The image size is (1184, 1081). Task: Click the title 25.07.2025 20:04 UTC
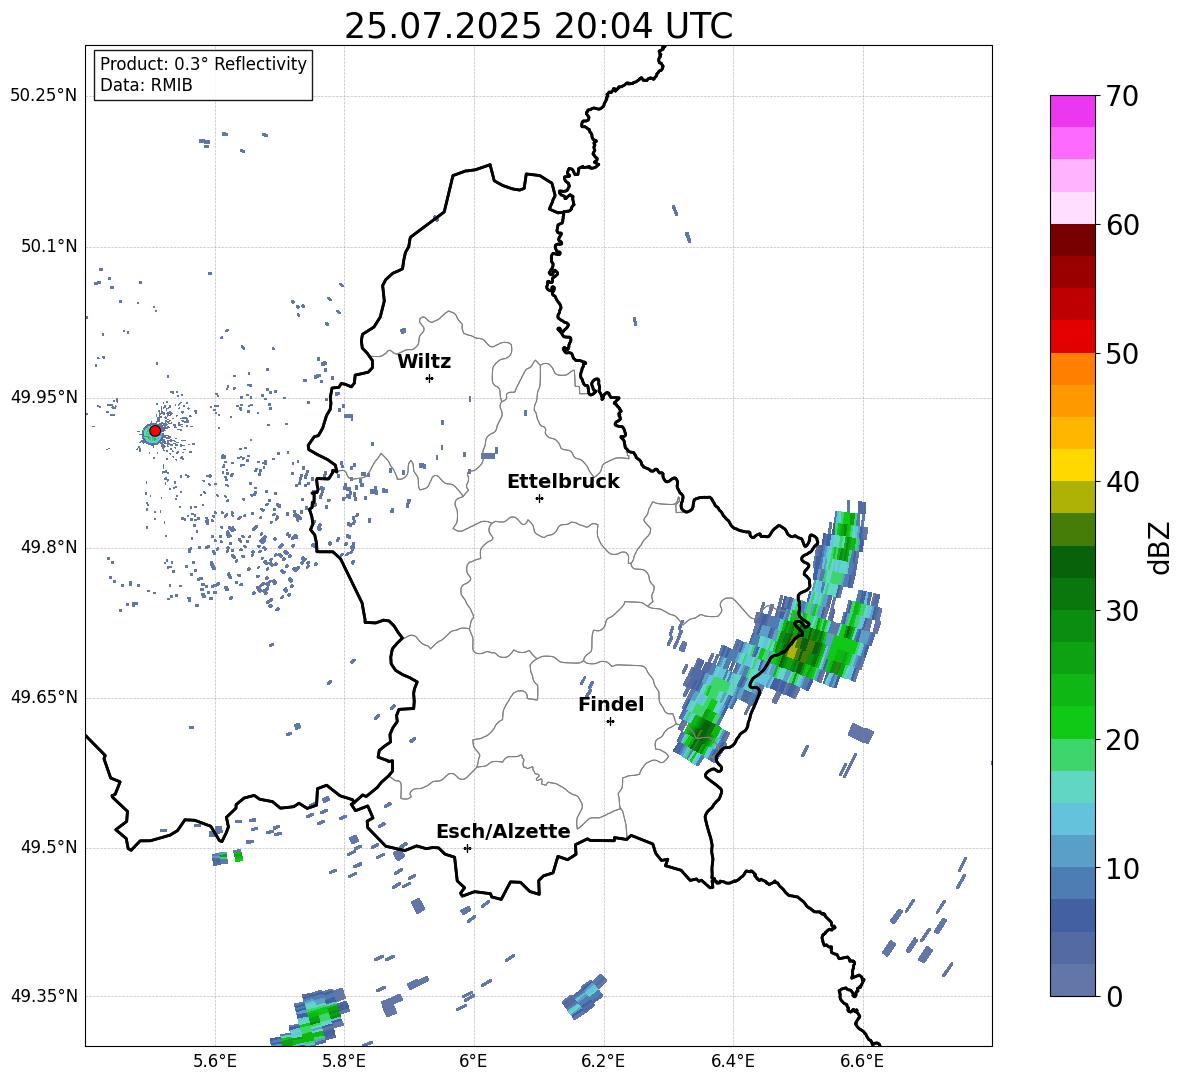point(538,26)
